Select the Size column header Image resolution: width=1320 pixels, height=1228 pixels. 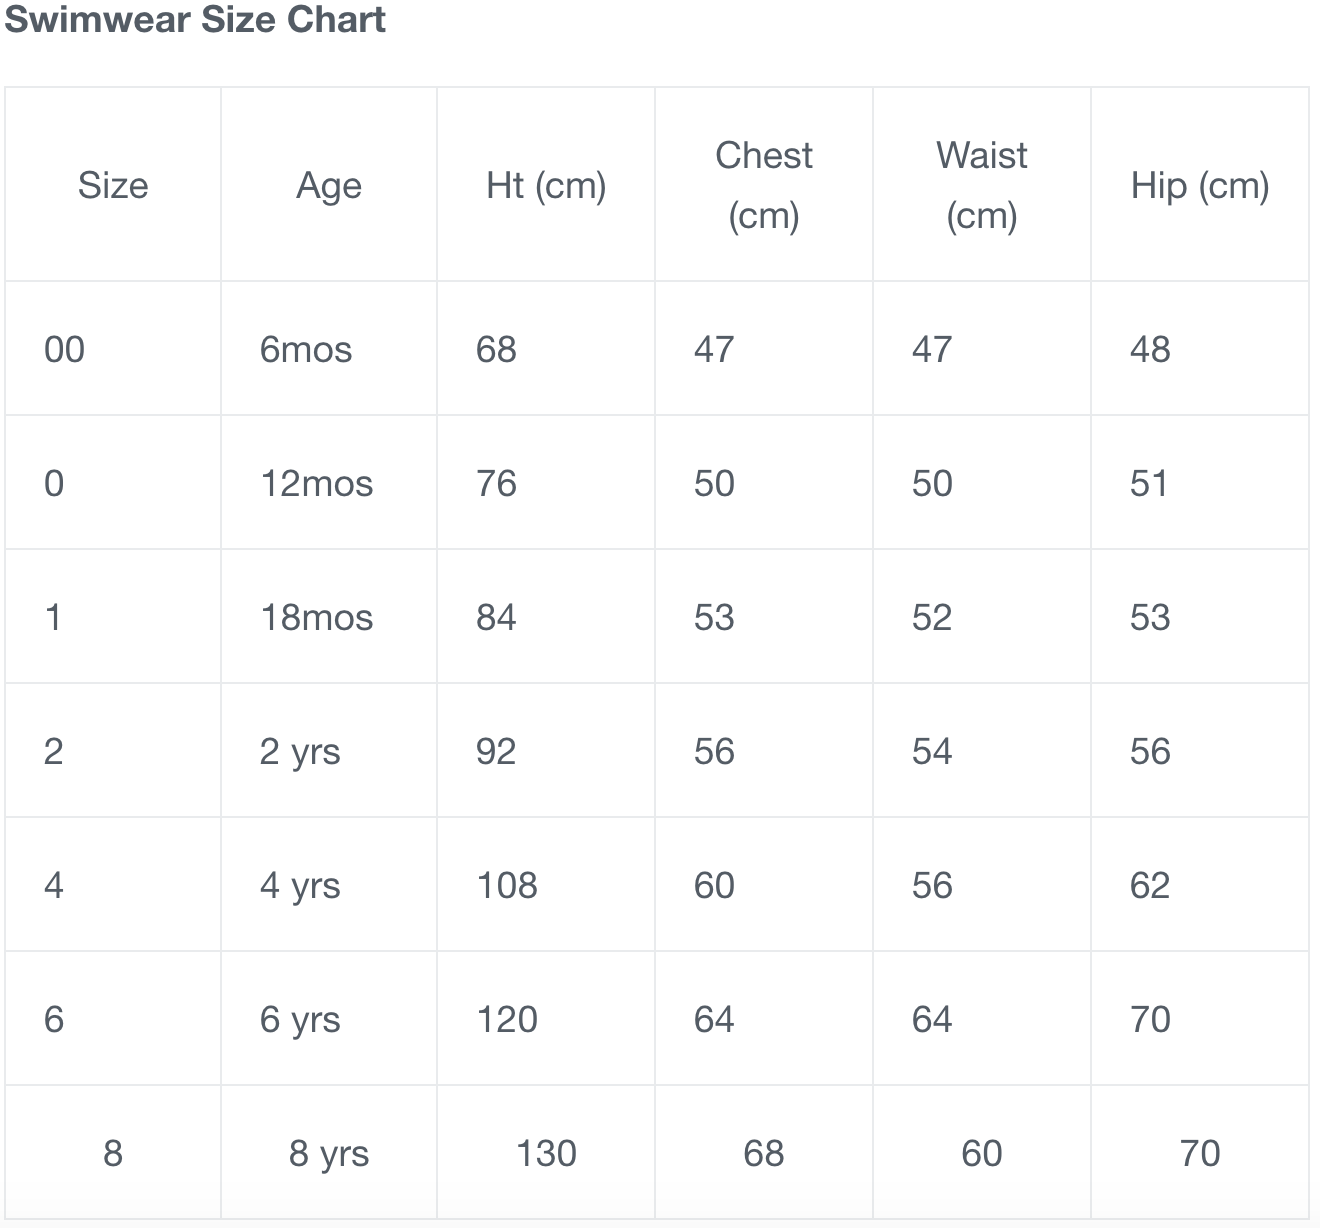(113, 185)
